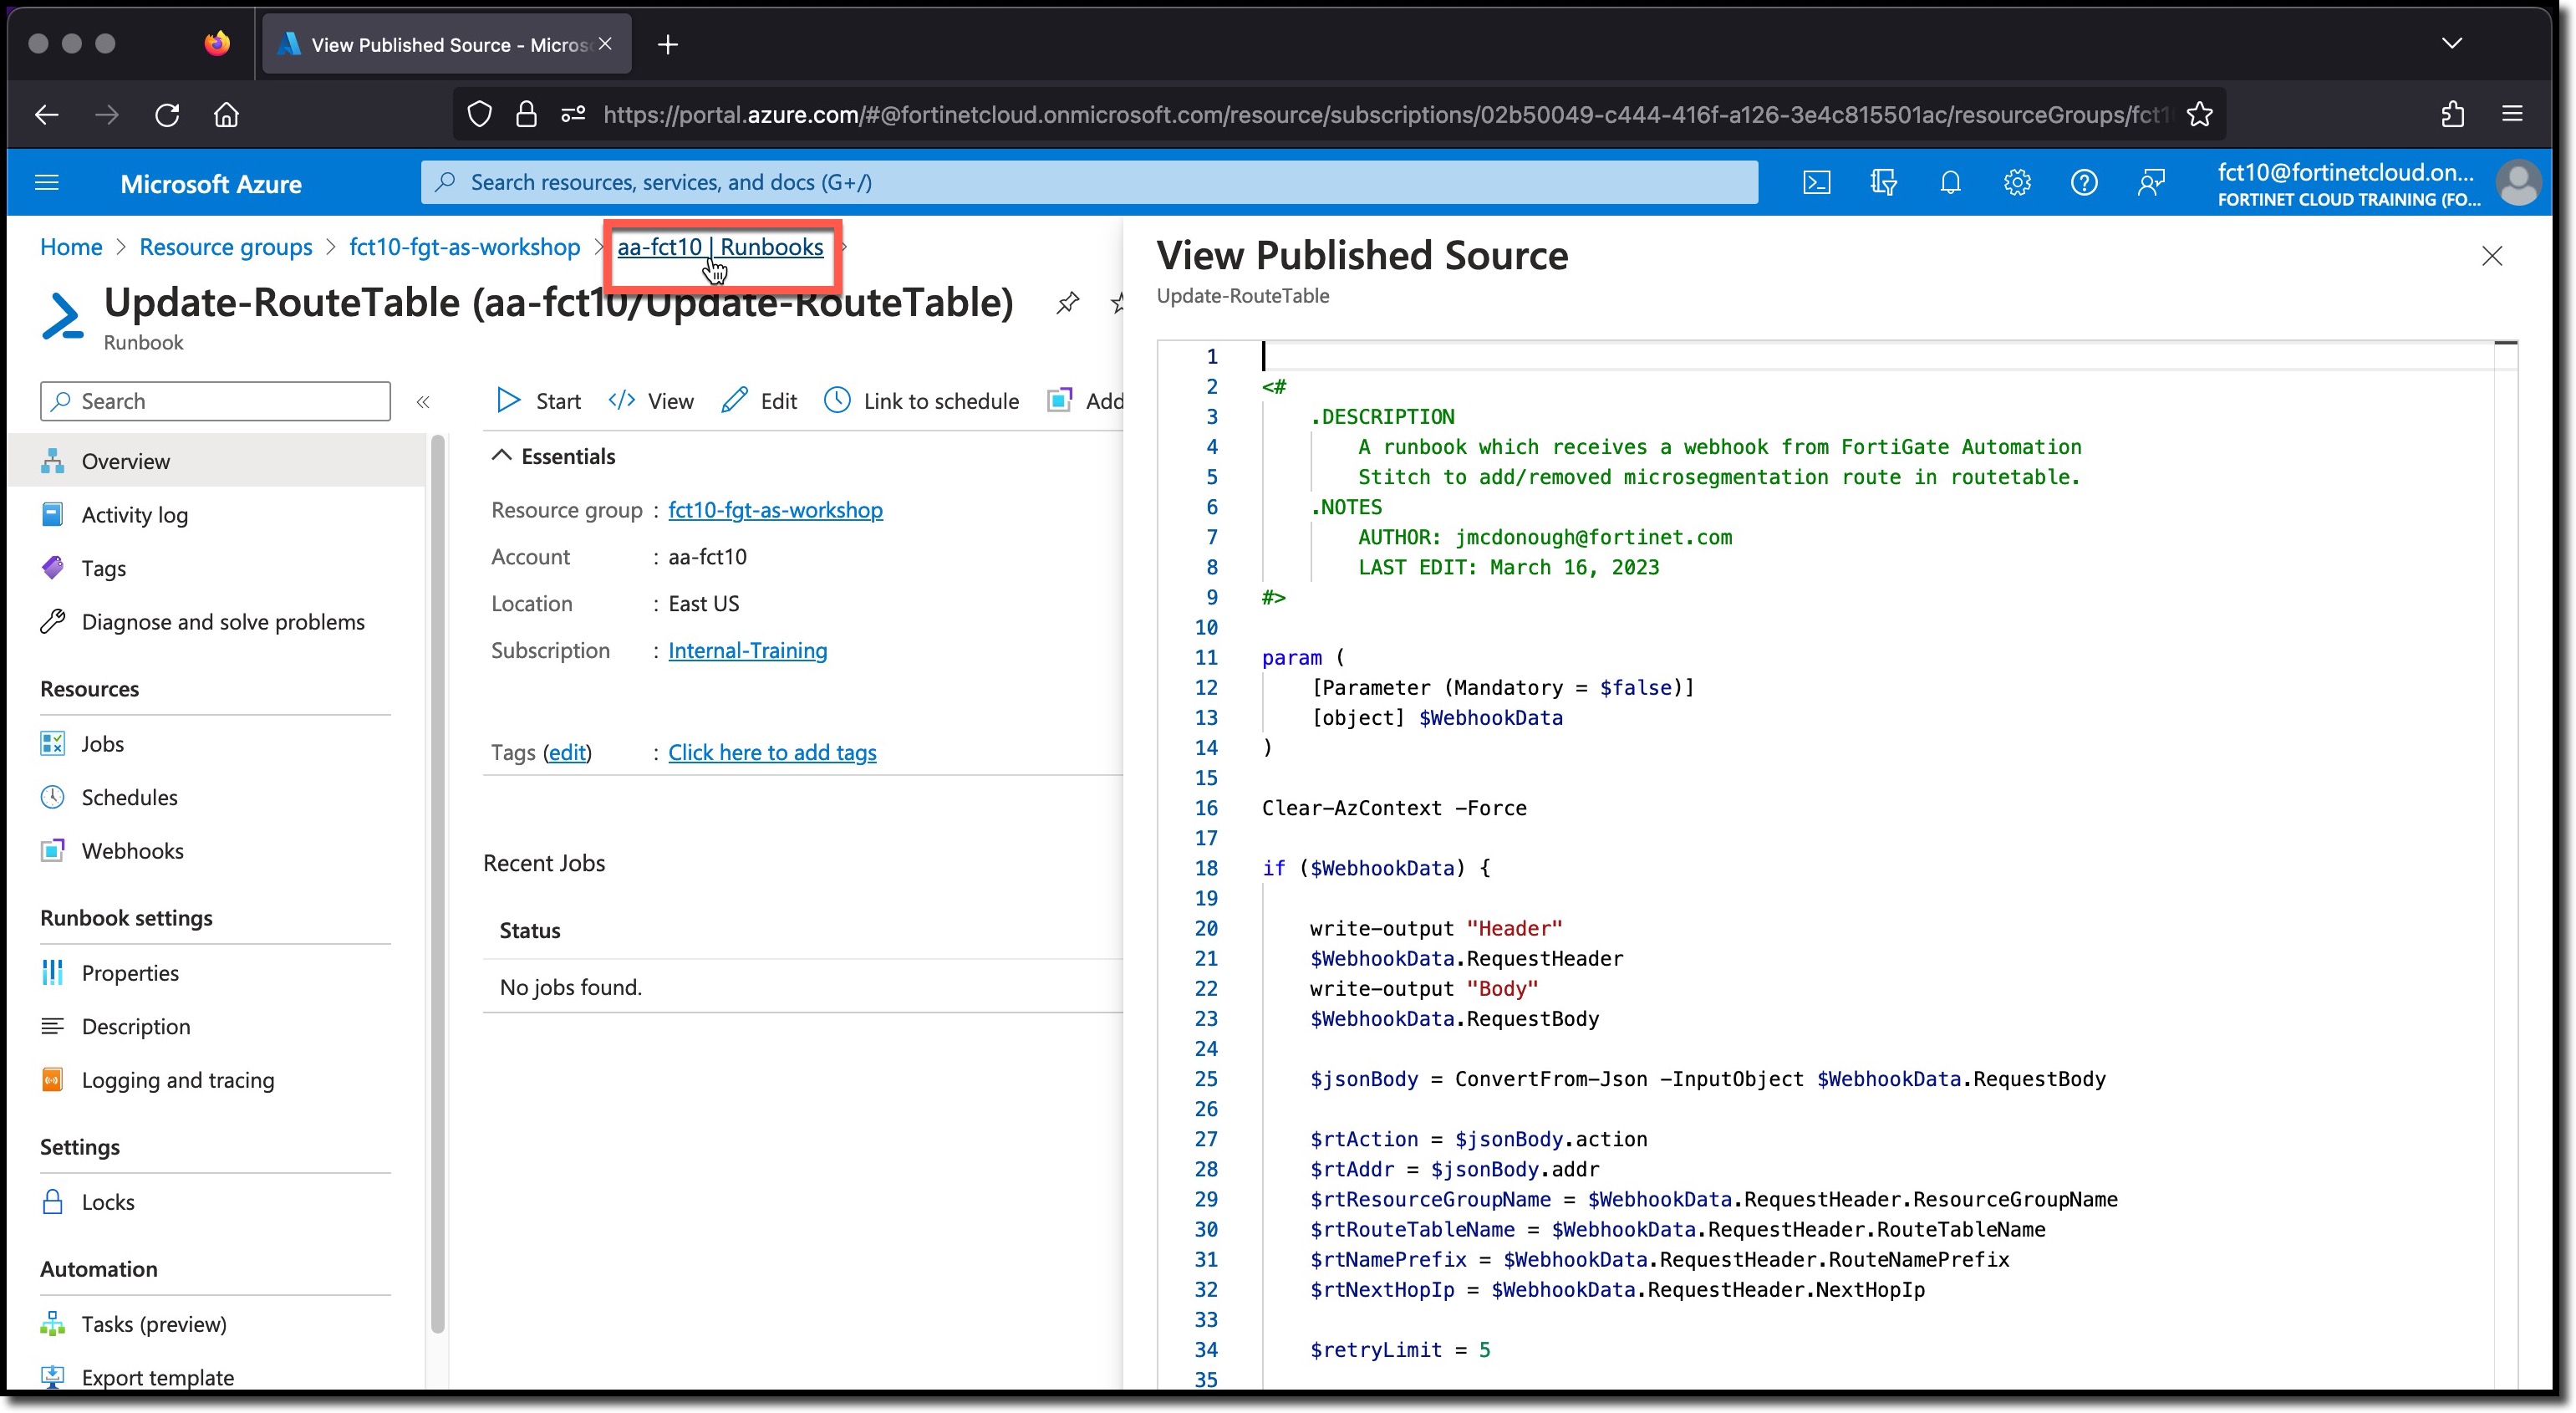Click the browser home icon
This screenshot has height=1413, width=2576.
coord(227,115)
